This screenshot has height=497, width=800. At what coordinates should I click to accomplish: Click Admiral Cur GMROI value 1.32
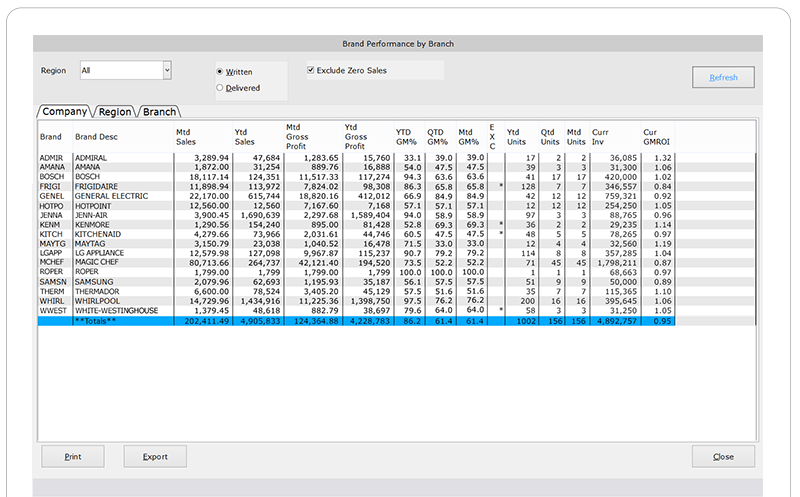[663, 158]
